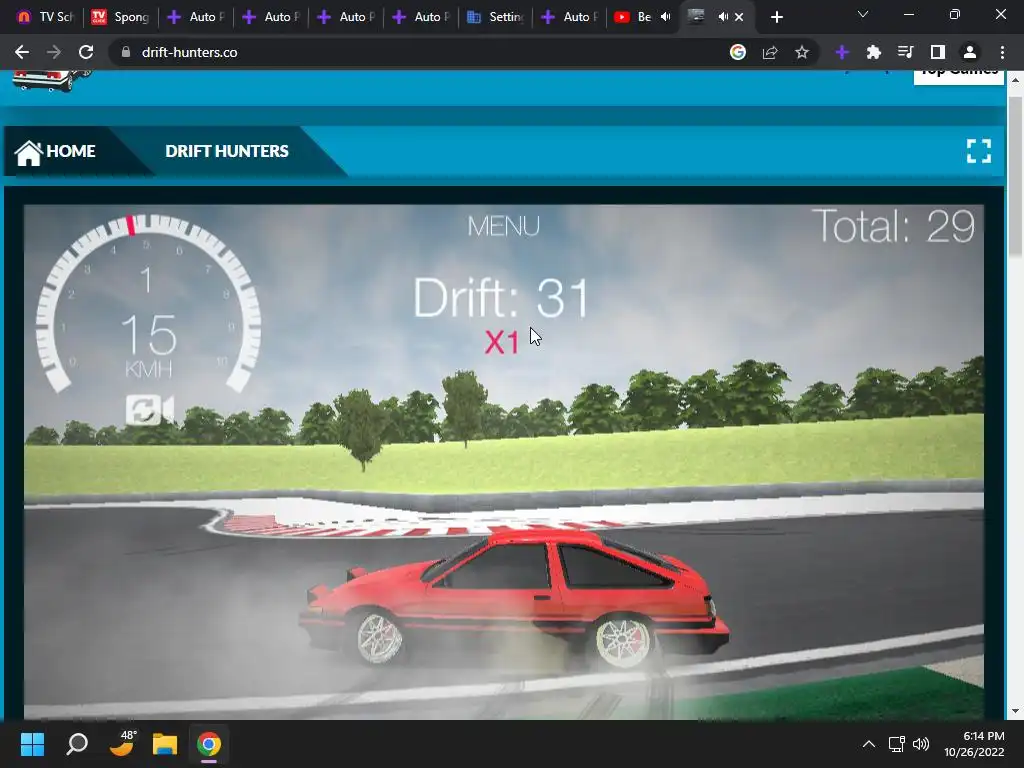This screenshot has height=768, width=1024.
Task: Click the red drifting car
Action: tap(514, 600)
